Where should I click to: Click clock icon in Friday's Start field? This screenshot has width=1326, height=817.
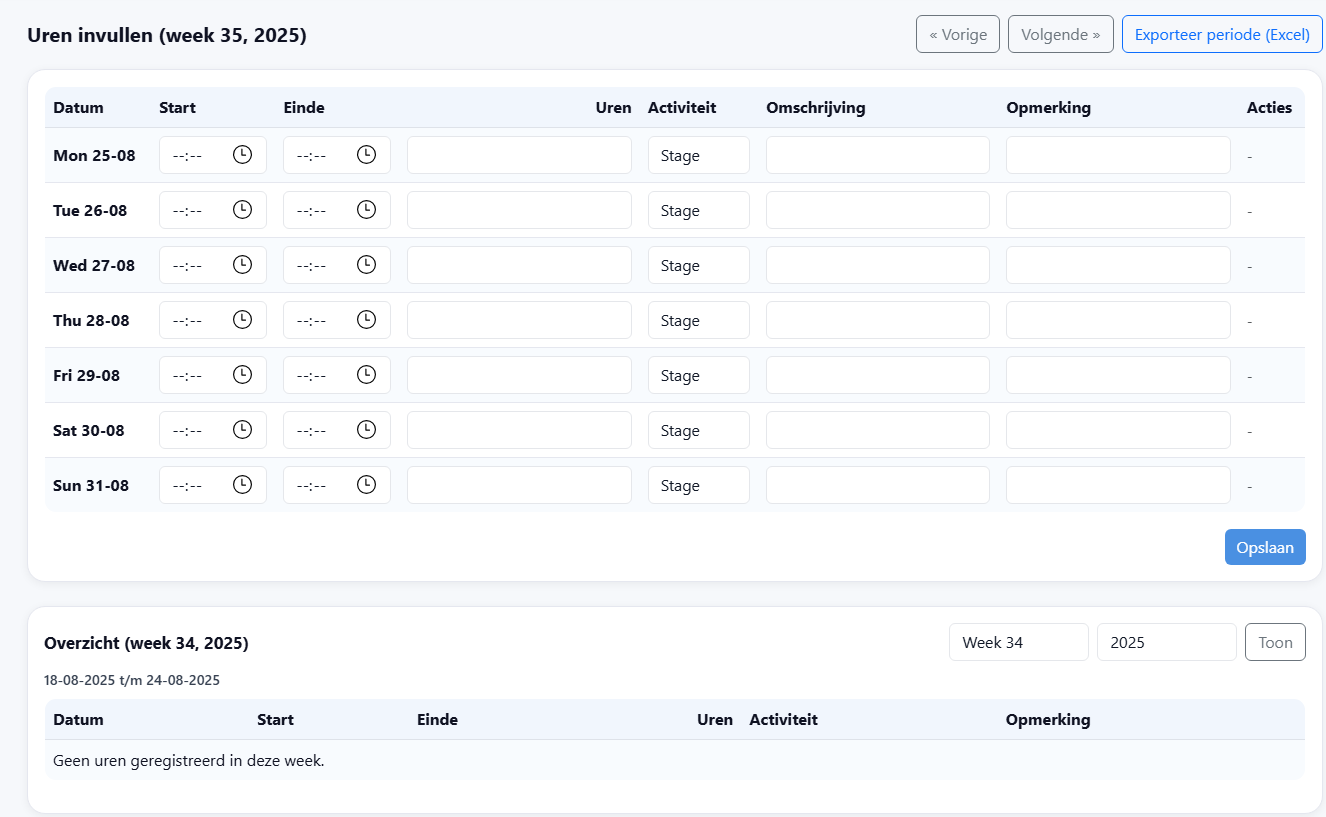[x=242, y=375]
